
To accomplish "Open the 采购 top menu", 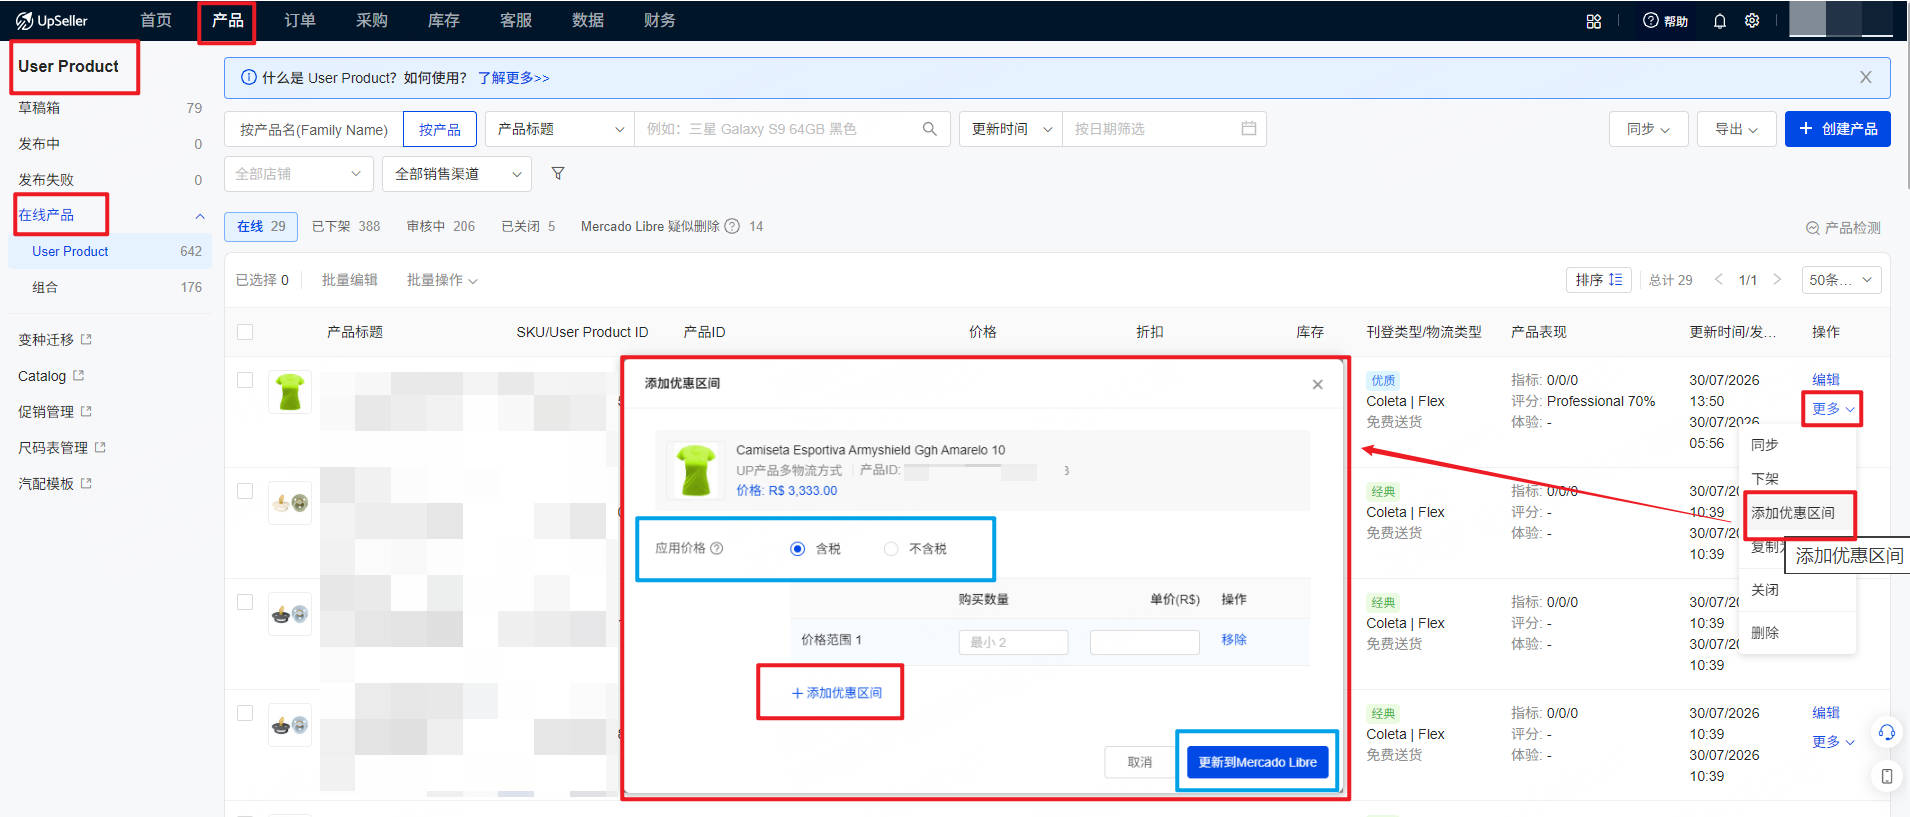I will 371,21.
